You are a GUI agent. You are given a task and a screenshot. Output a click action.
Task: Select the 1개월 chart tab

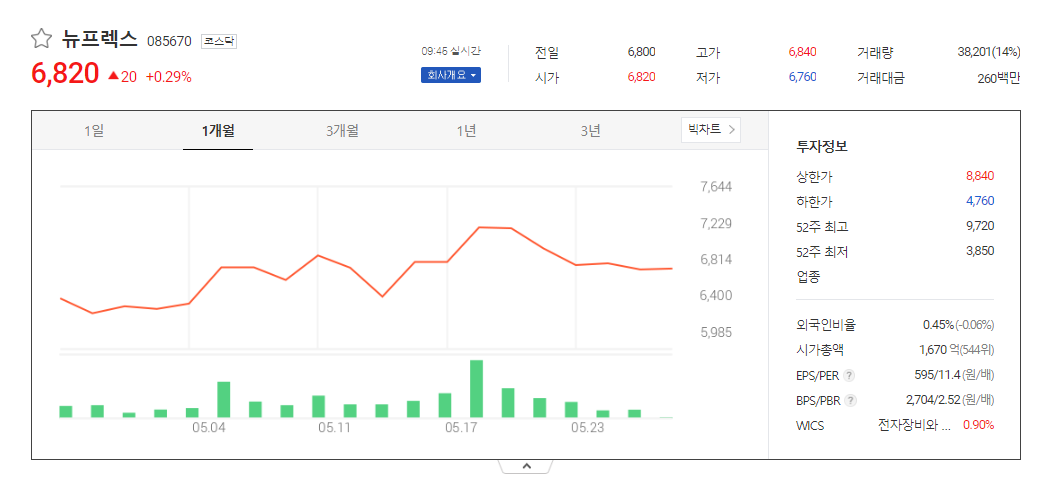click(218, 131)
